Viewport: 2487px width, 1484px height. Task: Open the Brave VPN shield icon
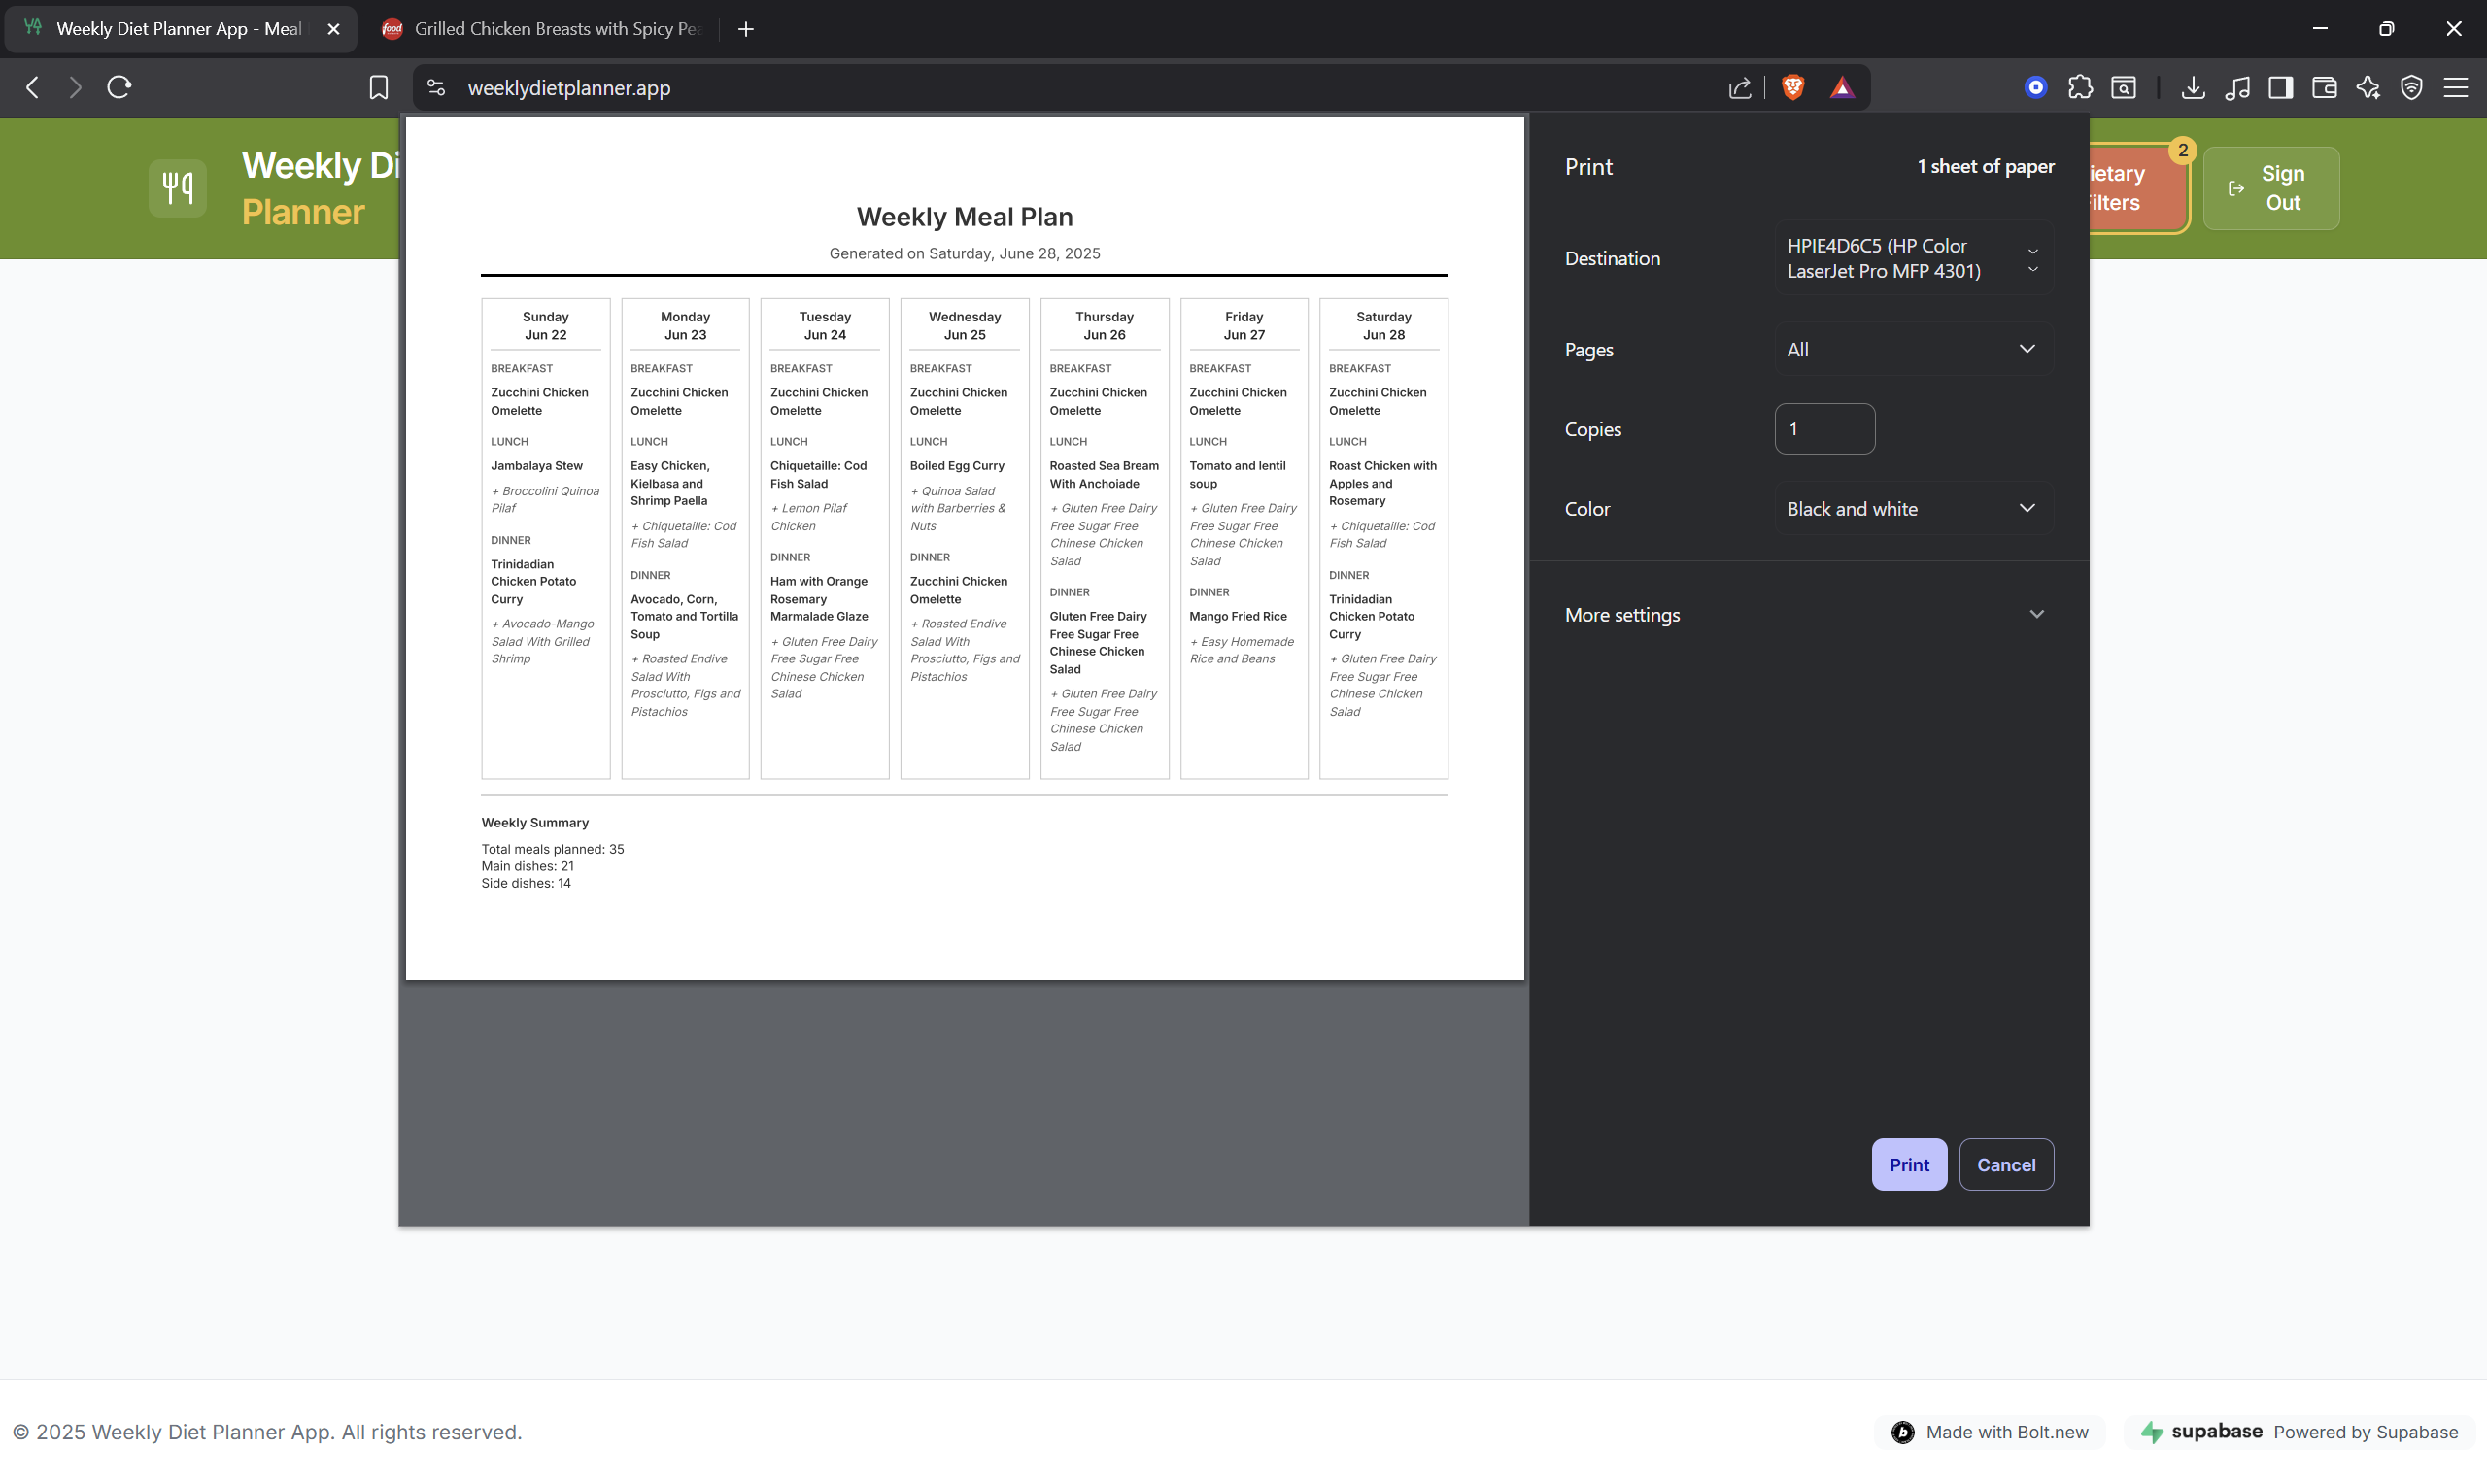2411,88
